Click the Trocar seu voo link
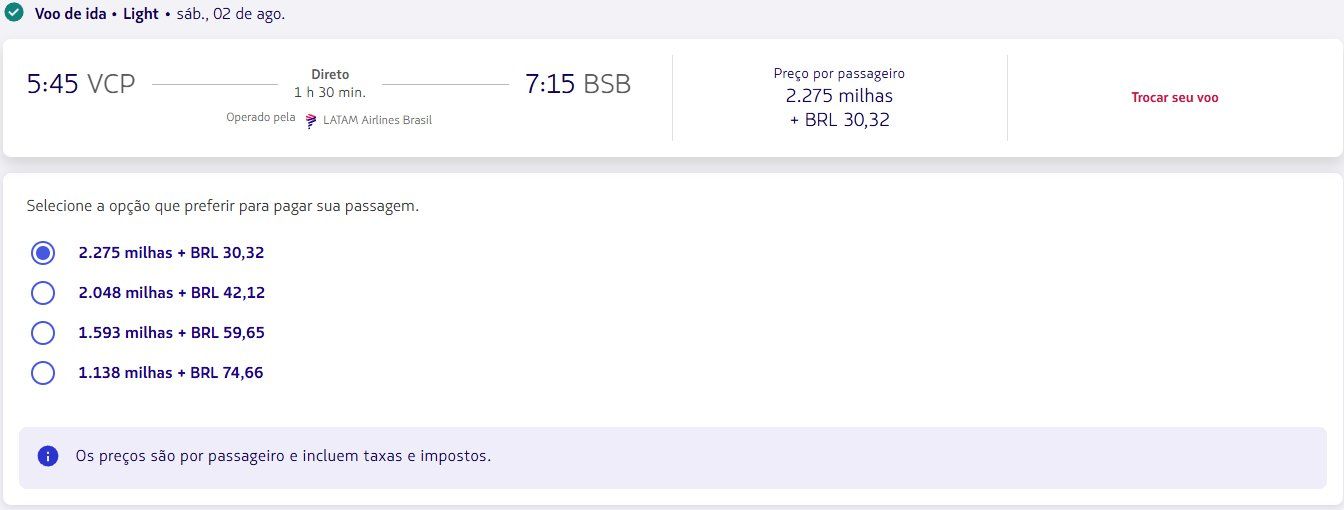Screen dimensions: 1344x510 coord(1175,98)
